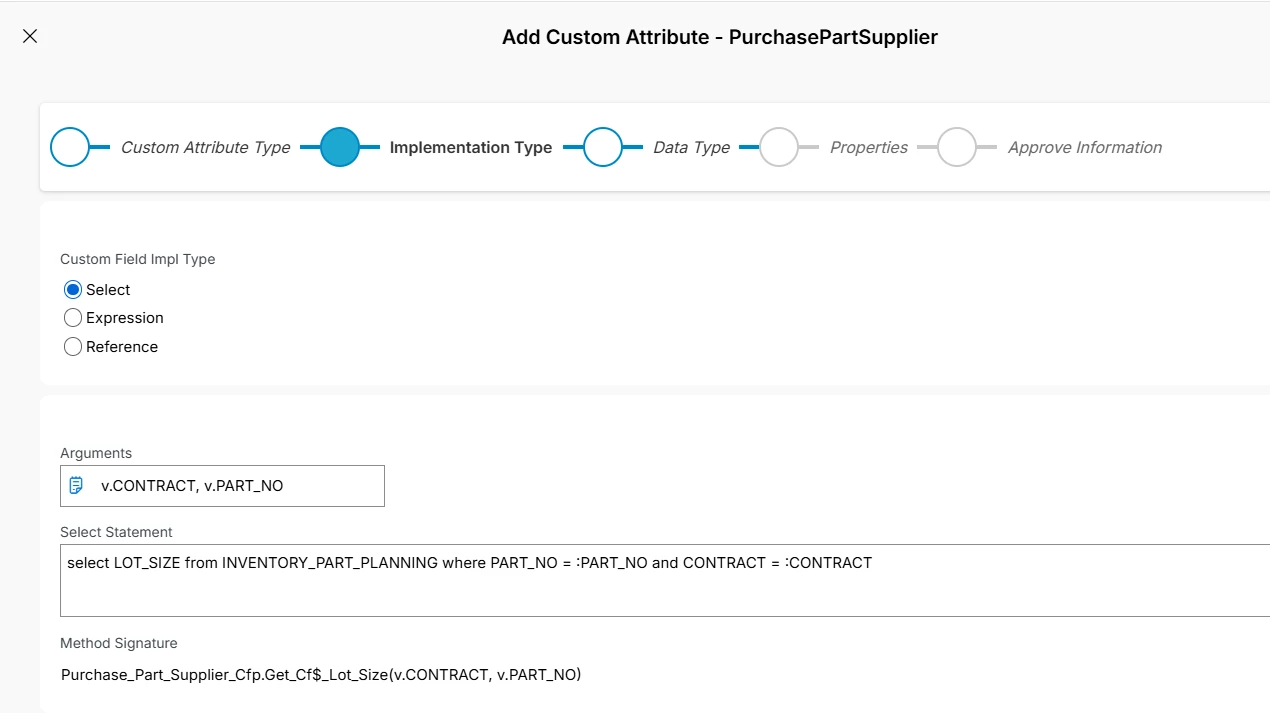
Task: Click the Implementation Type step circle
Action: (340, 147)
